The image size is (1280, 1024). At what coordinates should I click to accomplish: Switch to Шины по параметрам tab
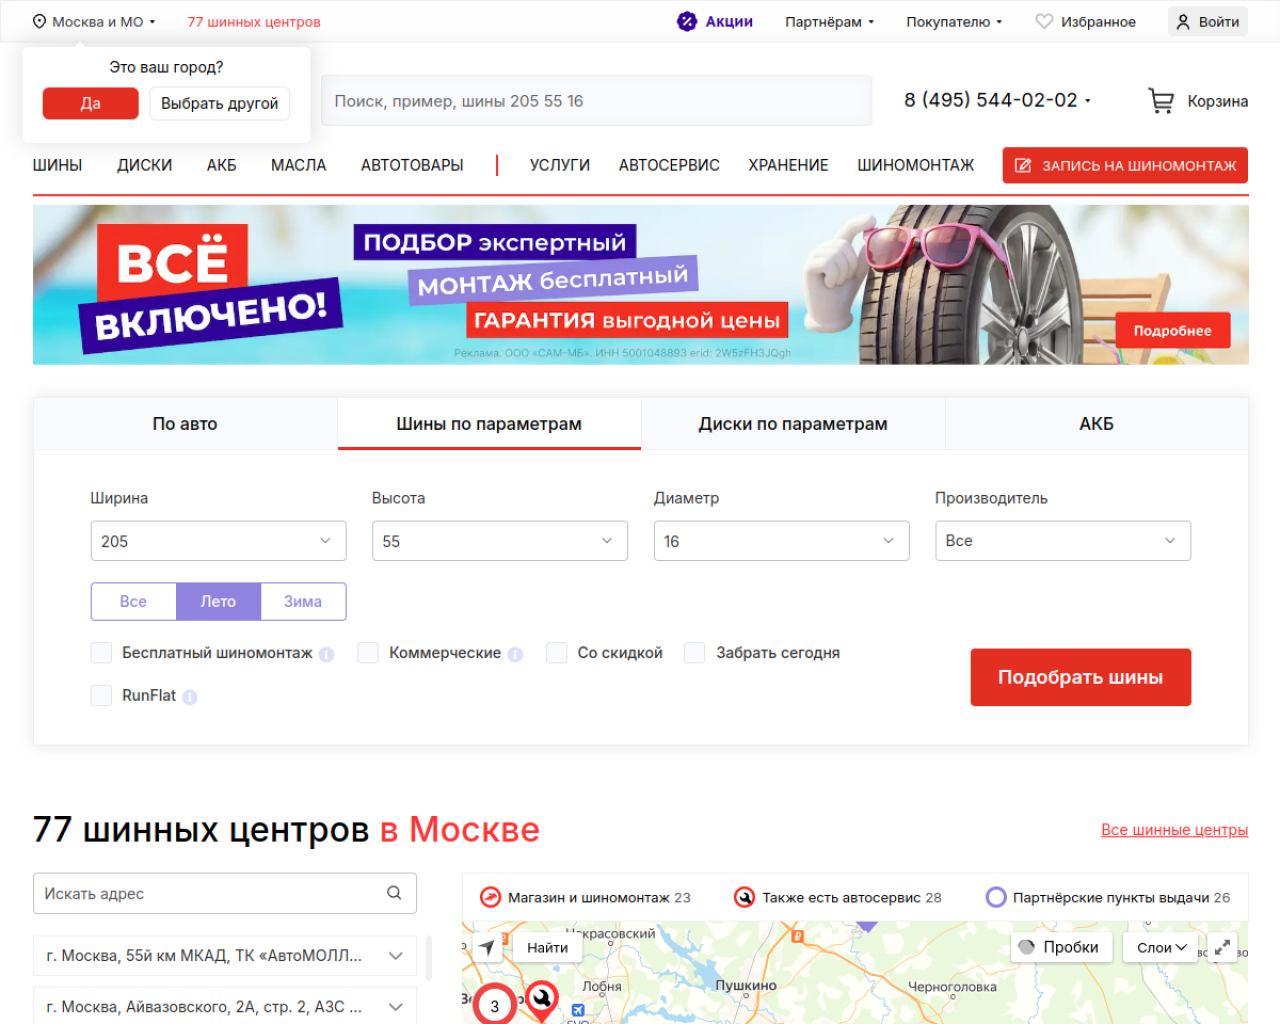point(489,424)
